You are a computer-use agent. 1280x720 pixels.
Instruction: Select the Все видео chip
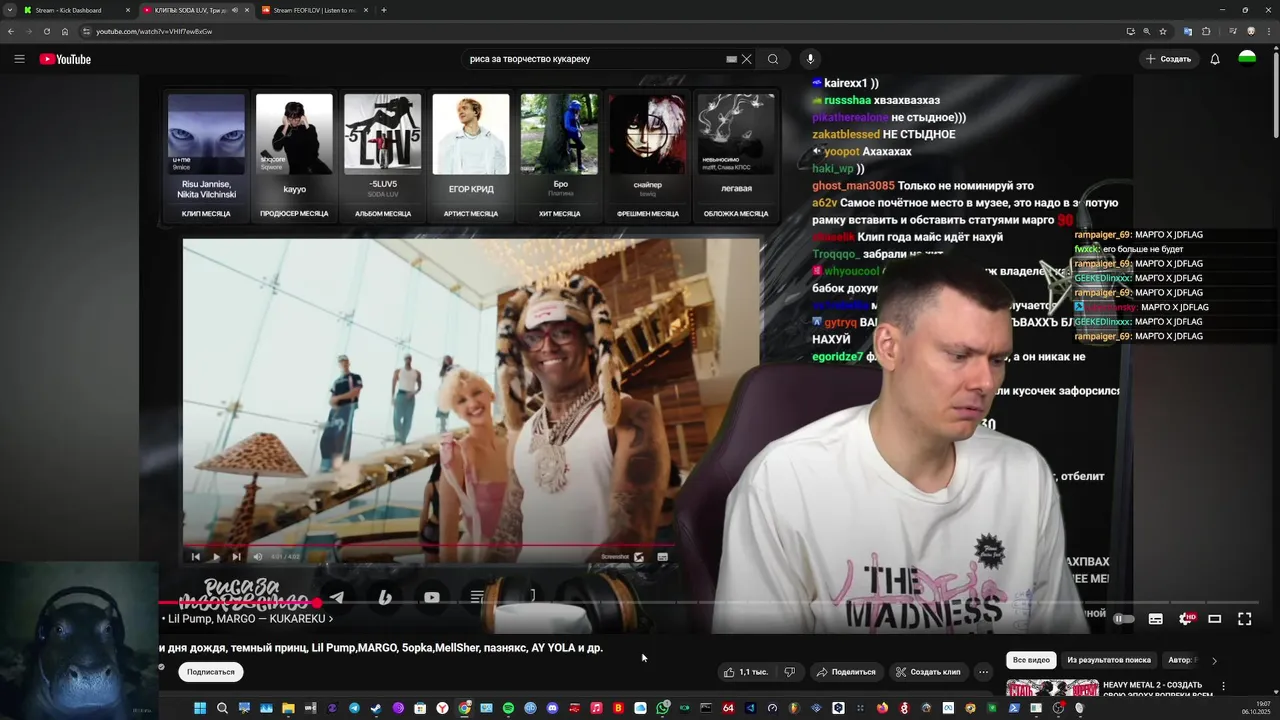1031,660
